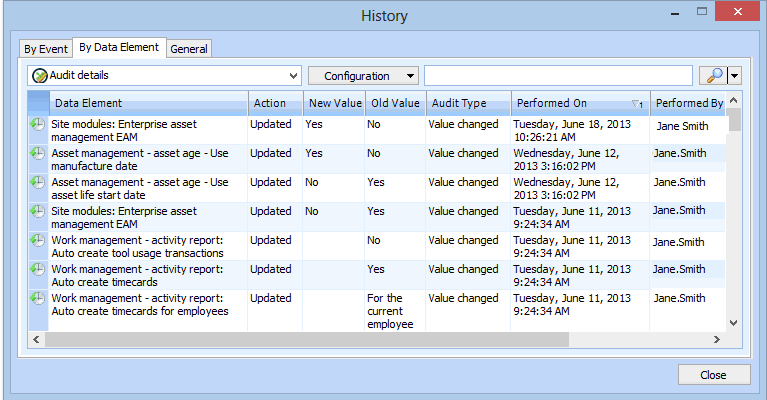
Task: Select the grid's top-left corner selector cell
Action: (37, 103)
